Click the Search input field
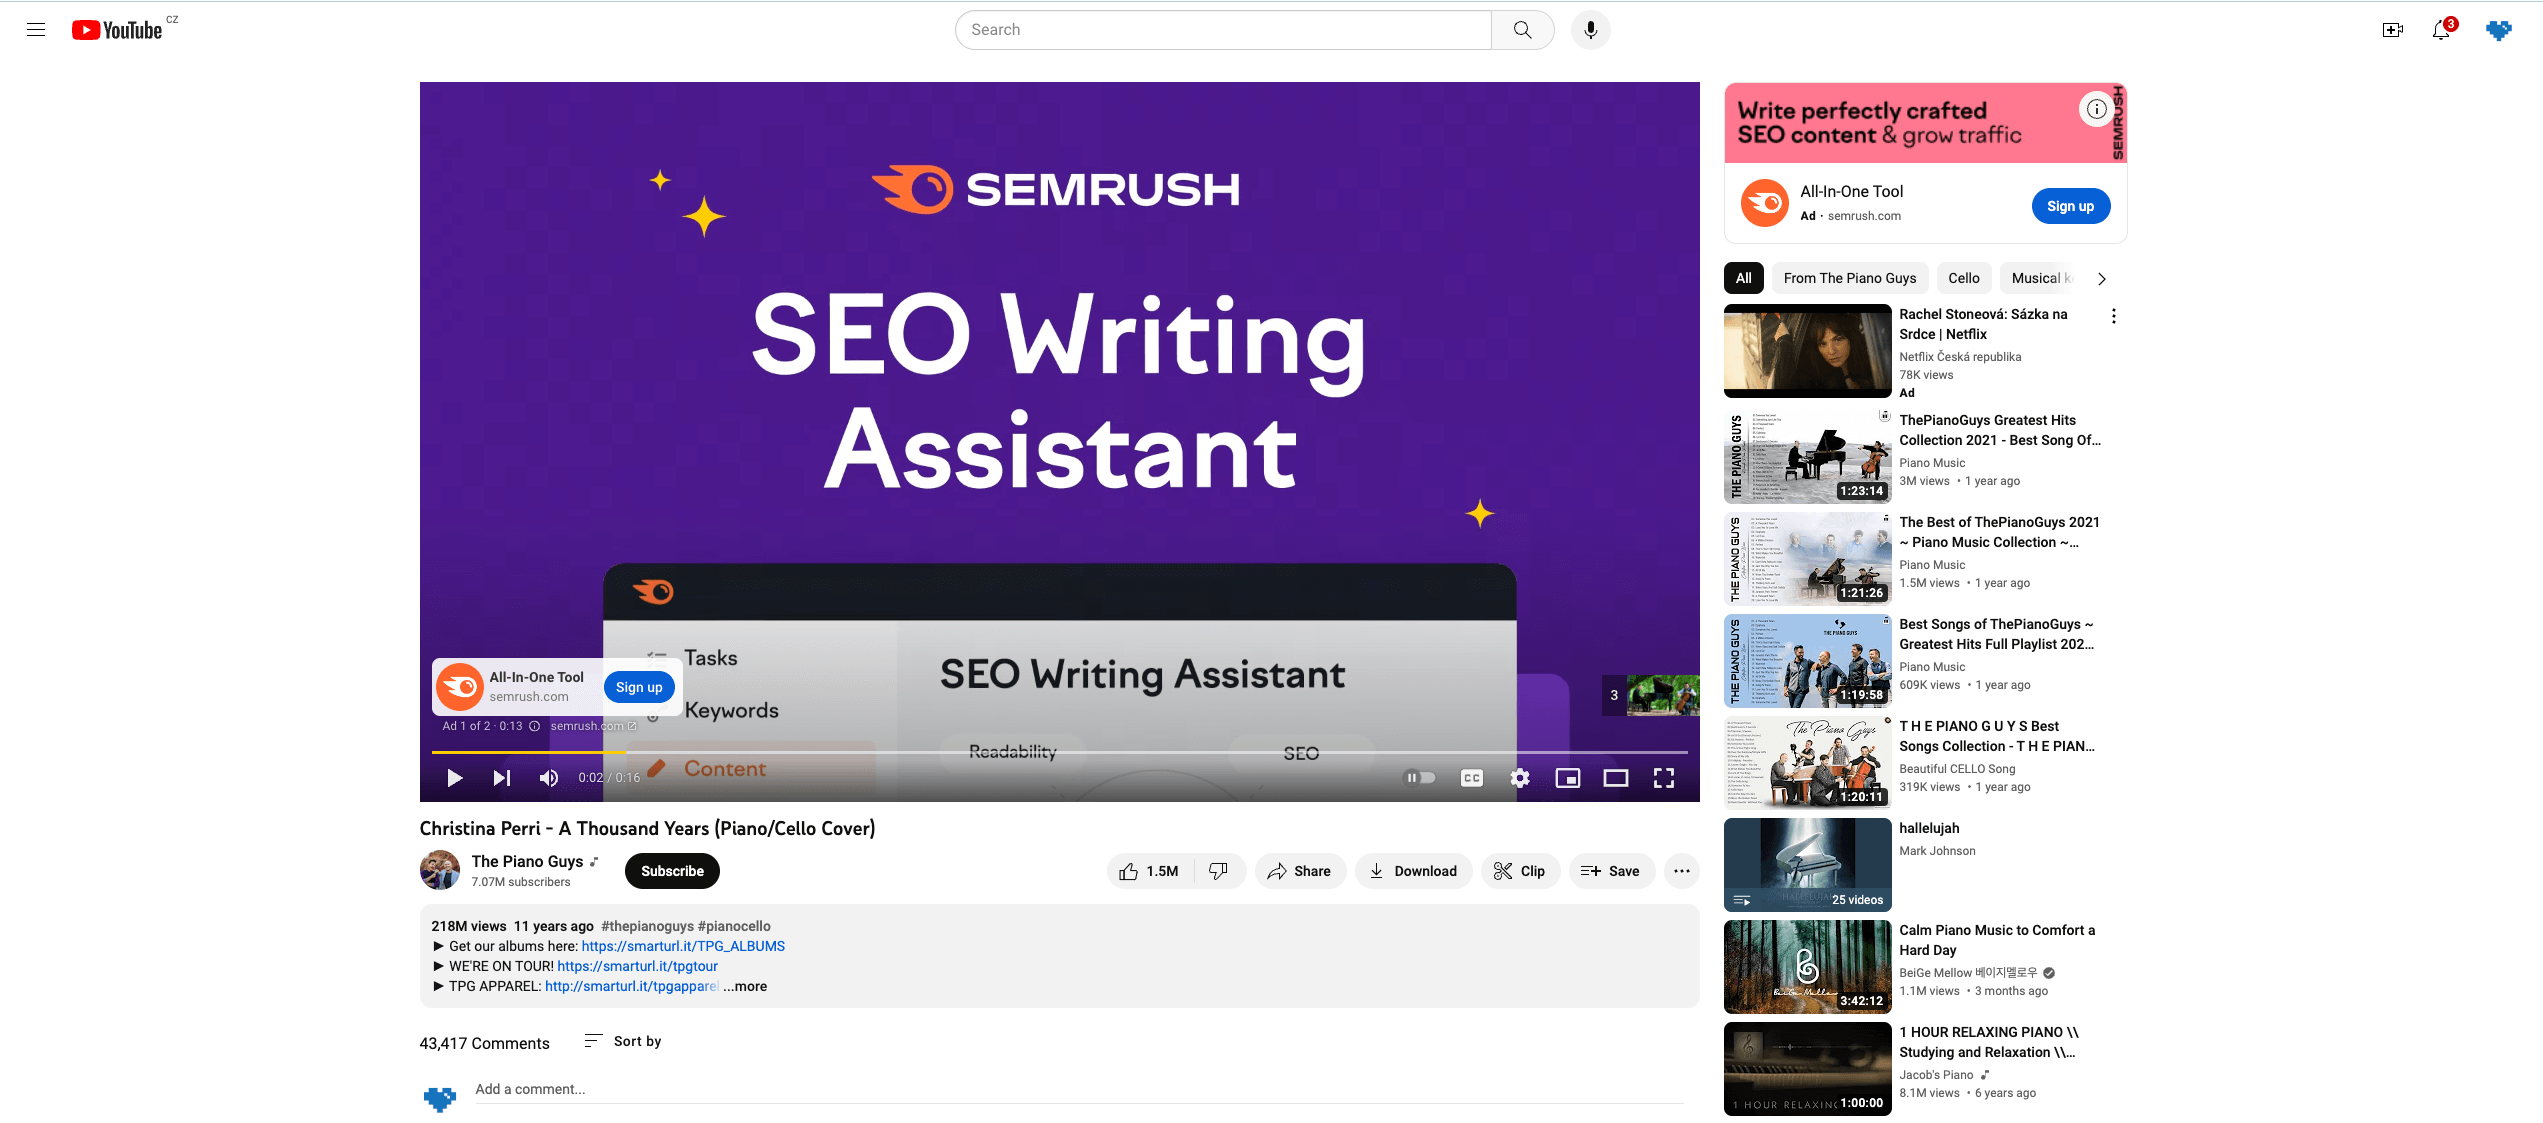 coord(1223,30)
